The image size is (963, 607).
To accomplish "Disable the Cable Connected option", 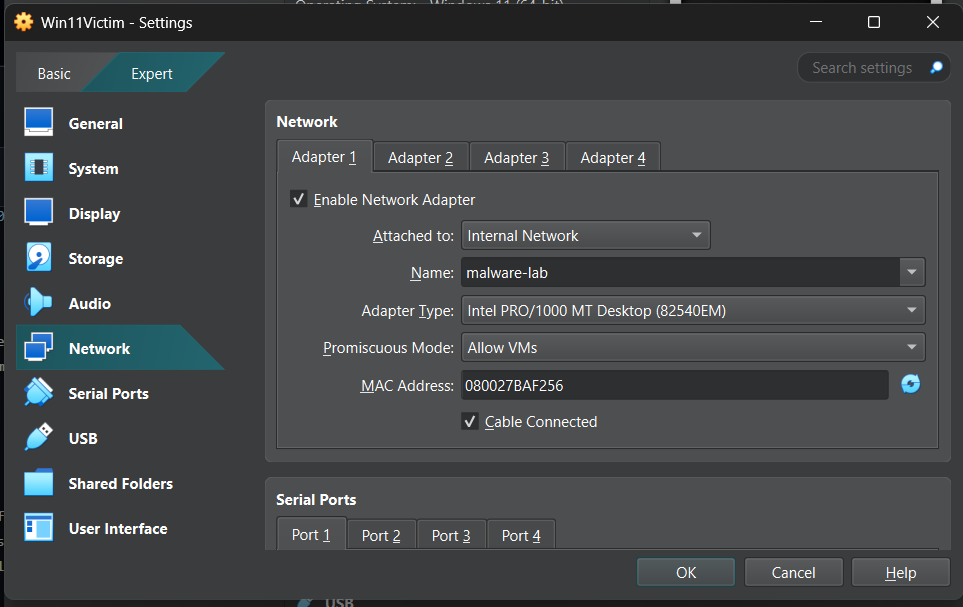I will [x=470, y=421].
